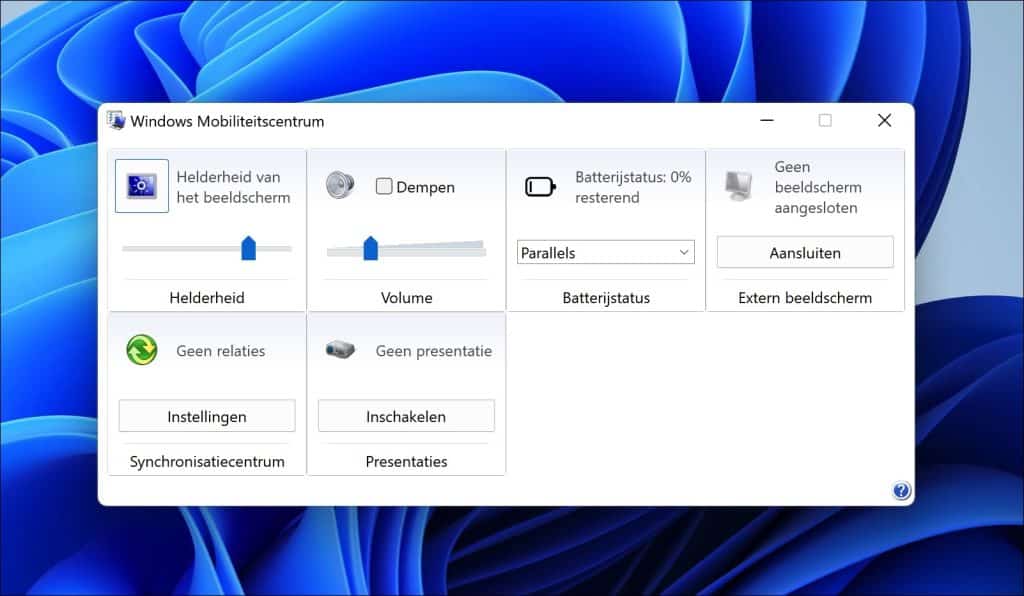This screenshot has width=1024, height=596.
Task: Click the Mobility Center title bar icon
Action: pos(116,121)
